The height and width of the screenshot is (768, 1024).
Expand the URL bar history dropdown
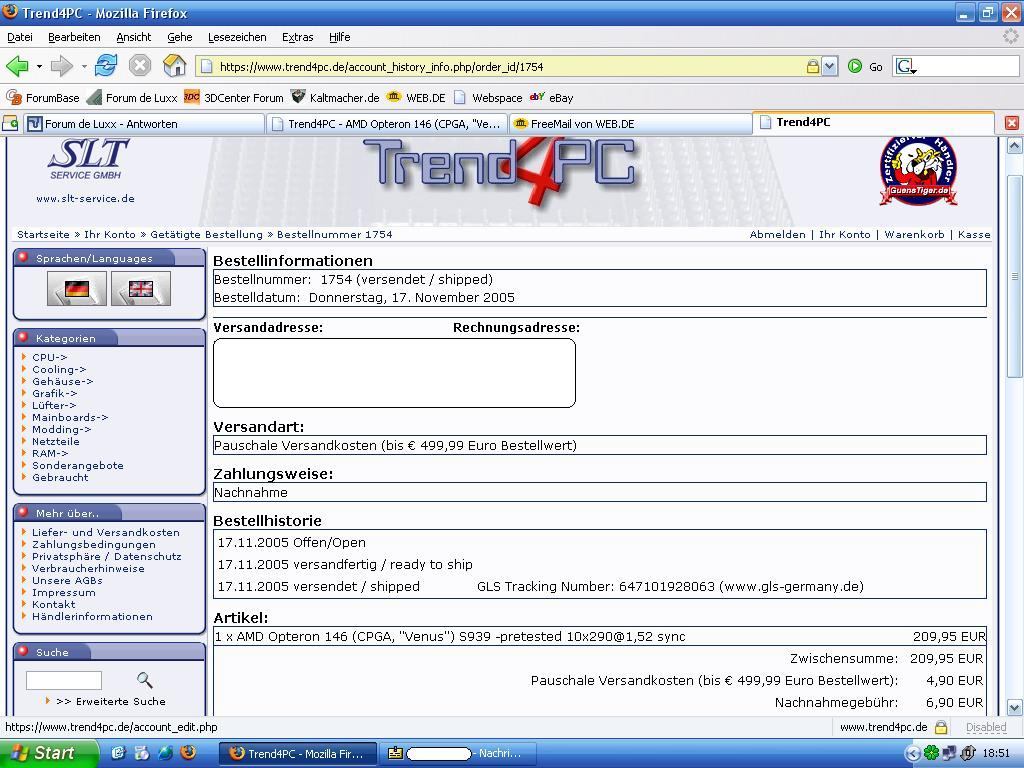(x=829, y=67)
